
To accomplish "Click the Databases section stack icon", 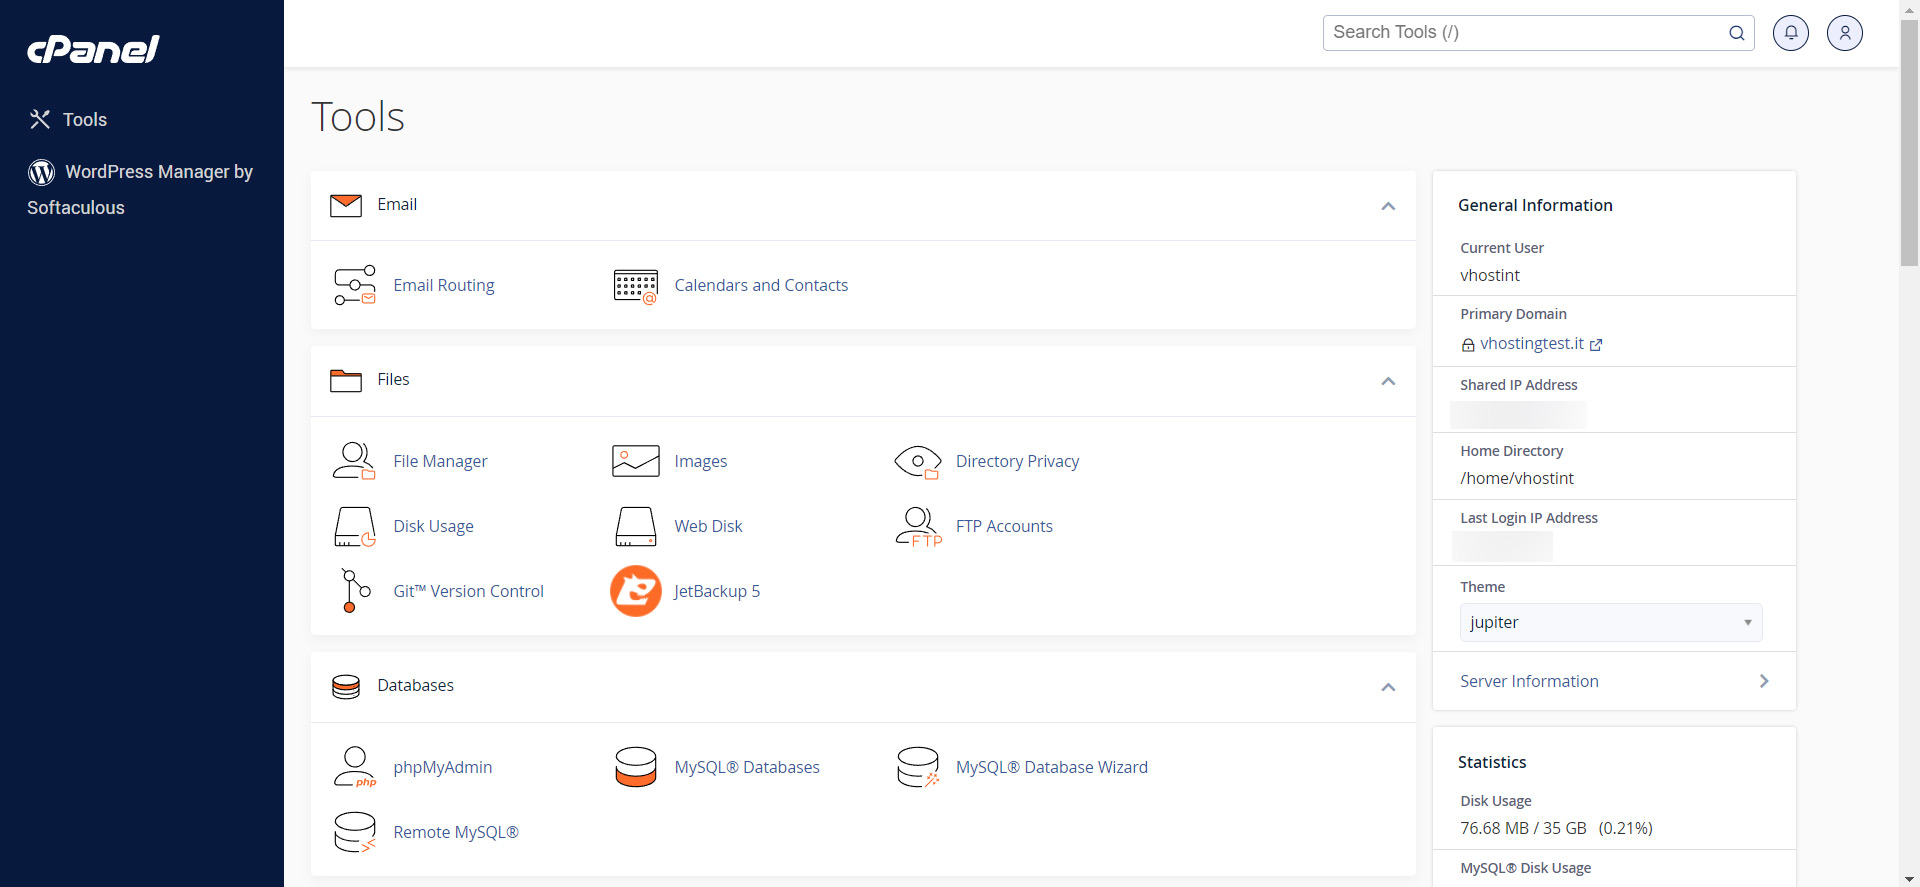I will pos(346,686).
